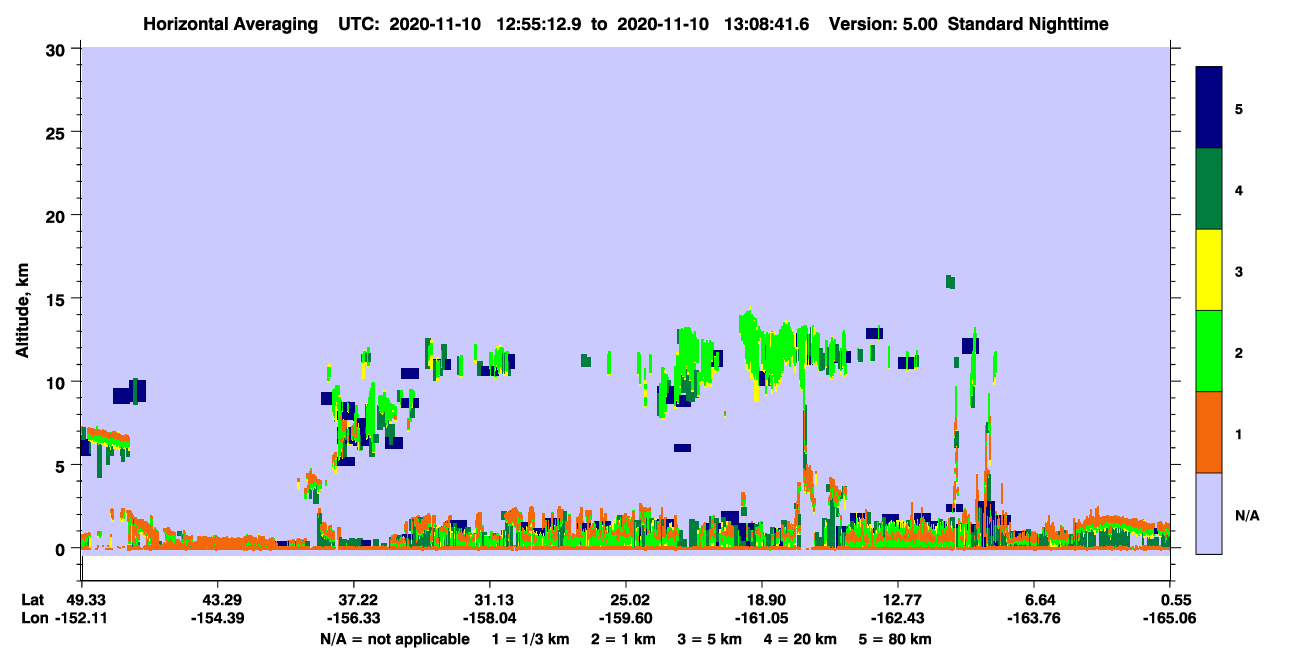Click the 'Version: 5.00' text

tap(882, 24)
